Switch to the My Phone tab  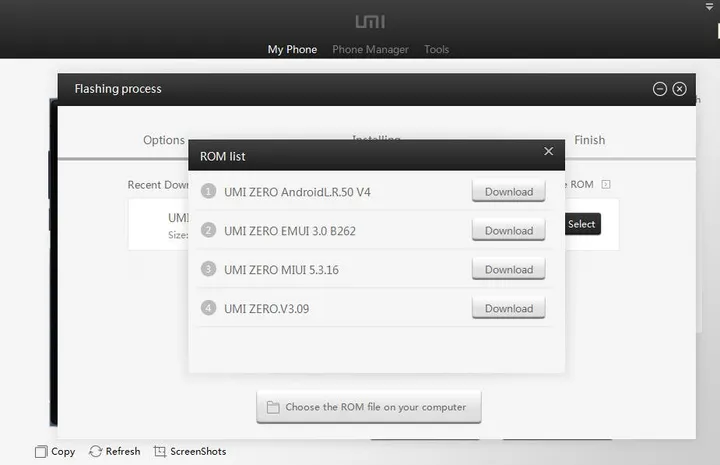(x=292, y=49)
